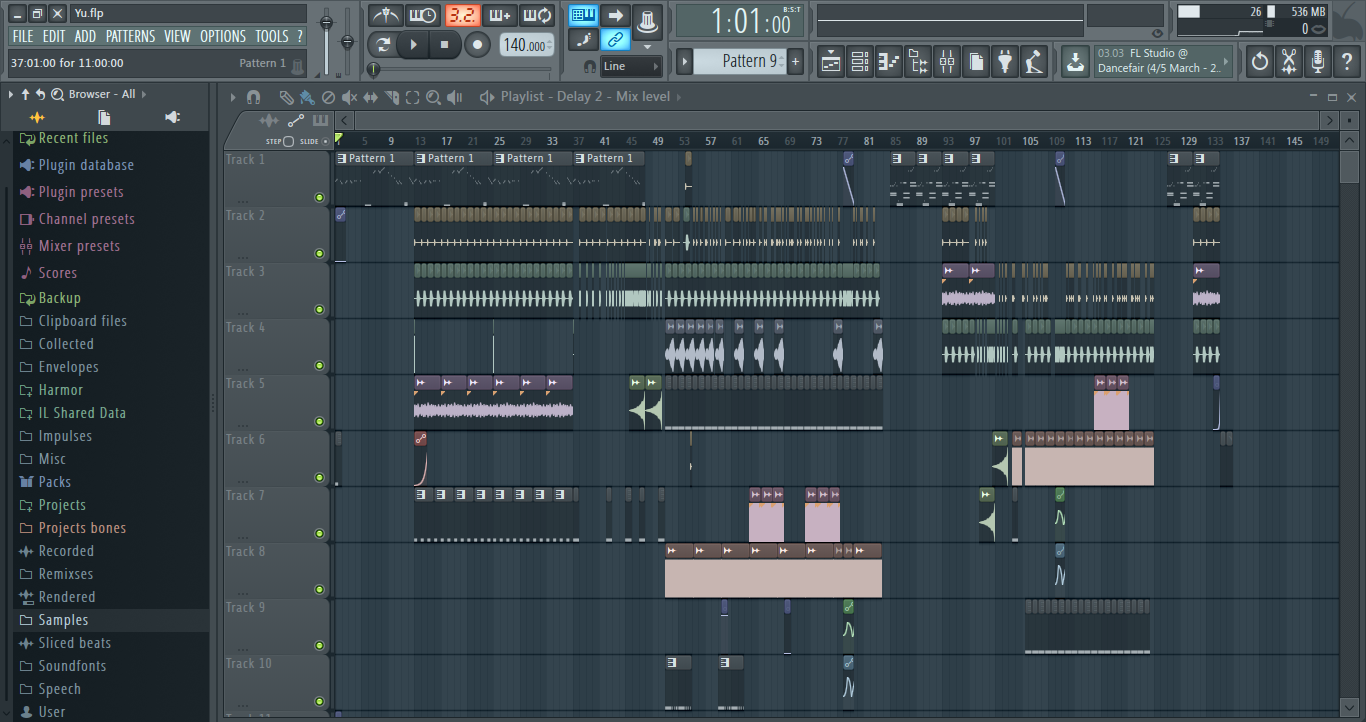The width and height of the screenshot is (1366, 722).
Task: Choose the Select tool in Playlist
Action: coord(412,97)
